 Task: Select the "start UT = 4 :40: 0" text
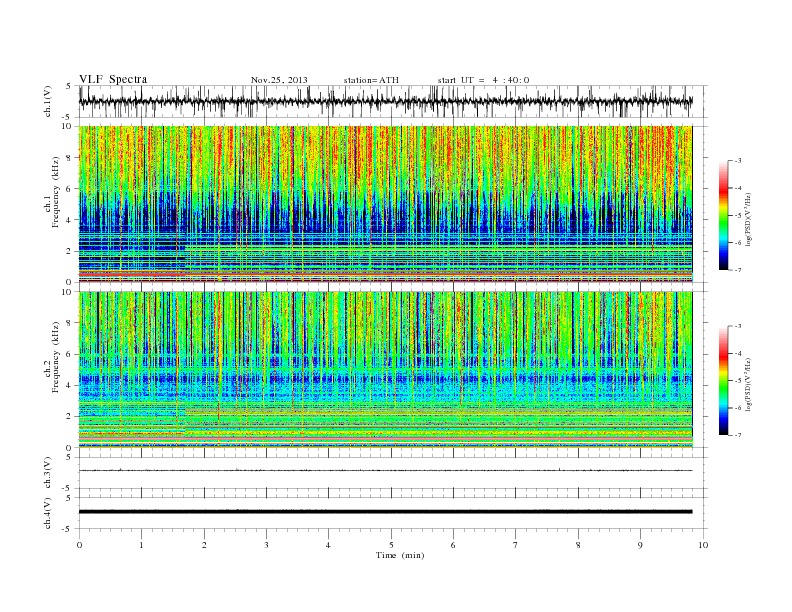[483, 80]
